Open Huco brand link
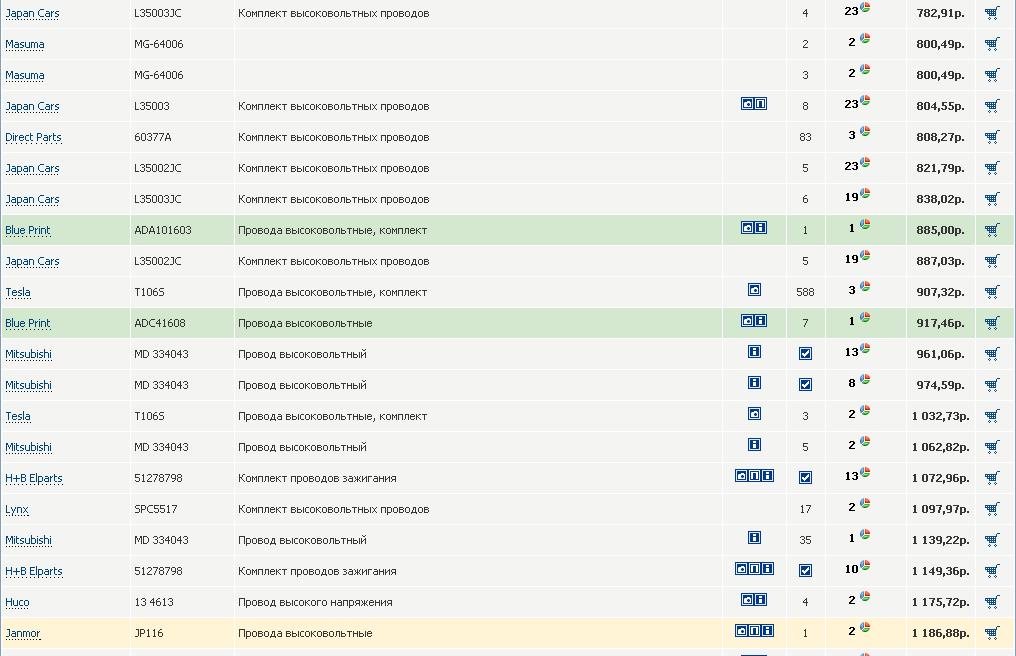Viewport: 1016px width, 656px height. click(17, 602)
